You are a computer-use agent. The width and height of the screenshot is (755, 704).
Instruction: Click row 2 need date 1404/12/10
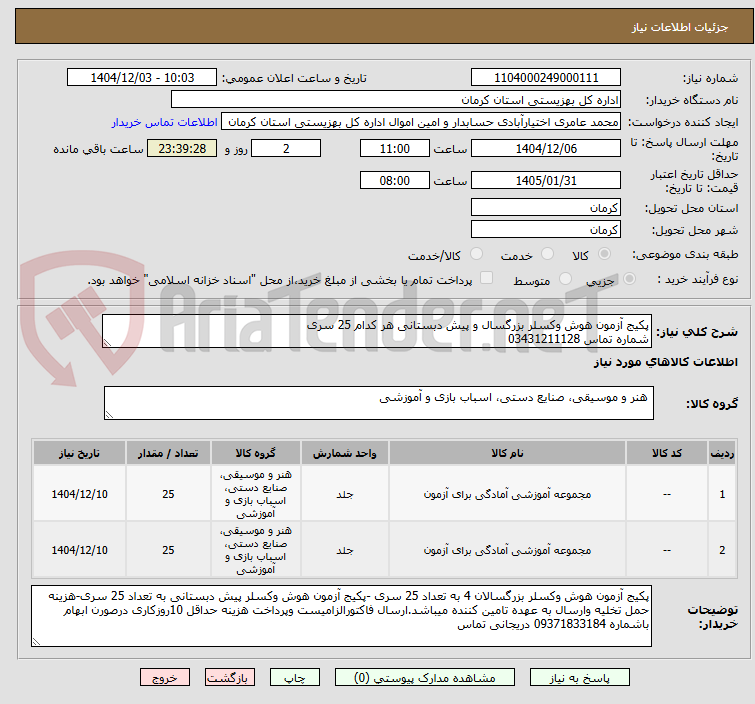click(79, 550)
